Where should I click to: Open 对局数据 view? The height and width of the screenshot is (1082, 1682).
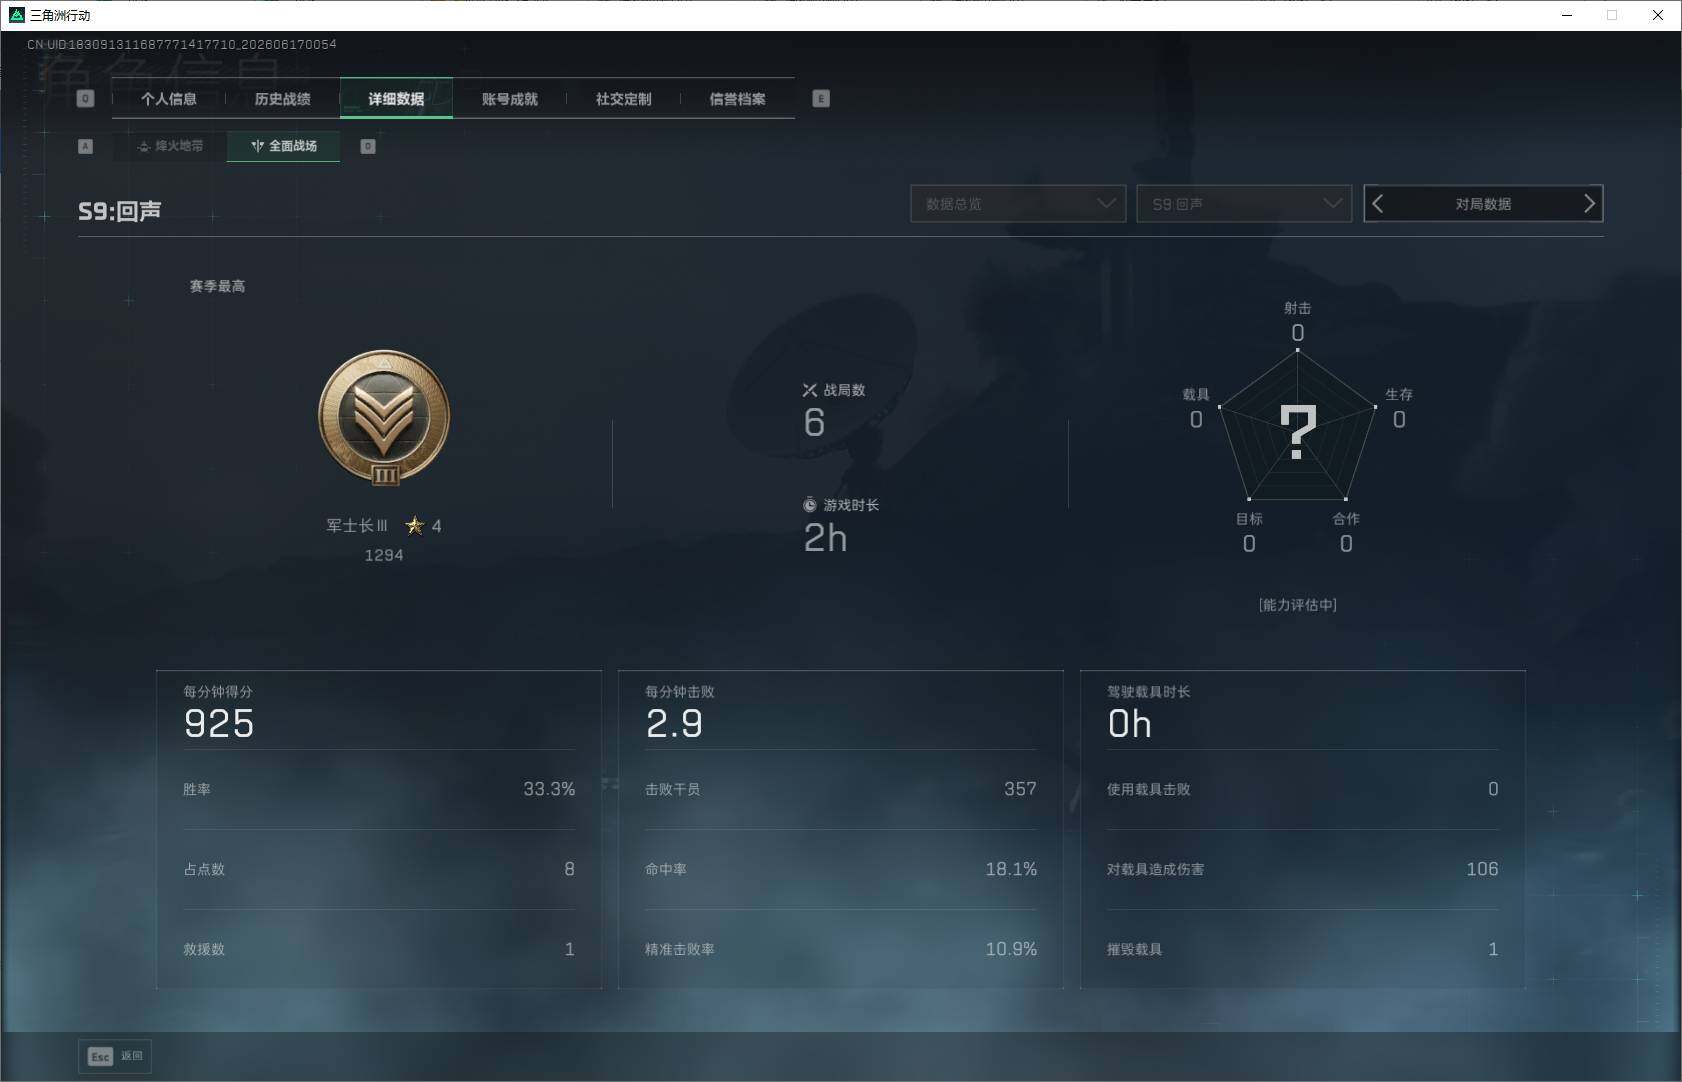[1483, 204]
